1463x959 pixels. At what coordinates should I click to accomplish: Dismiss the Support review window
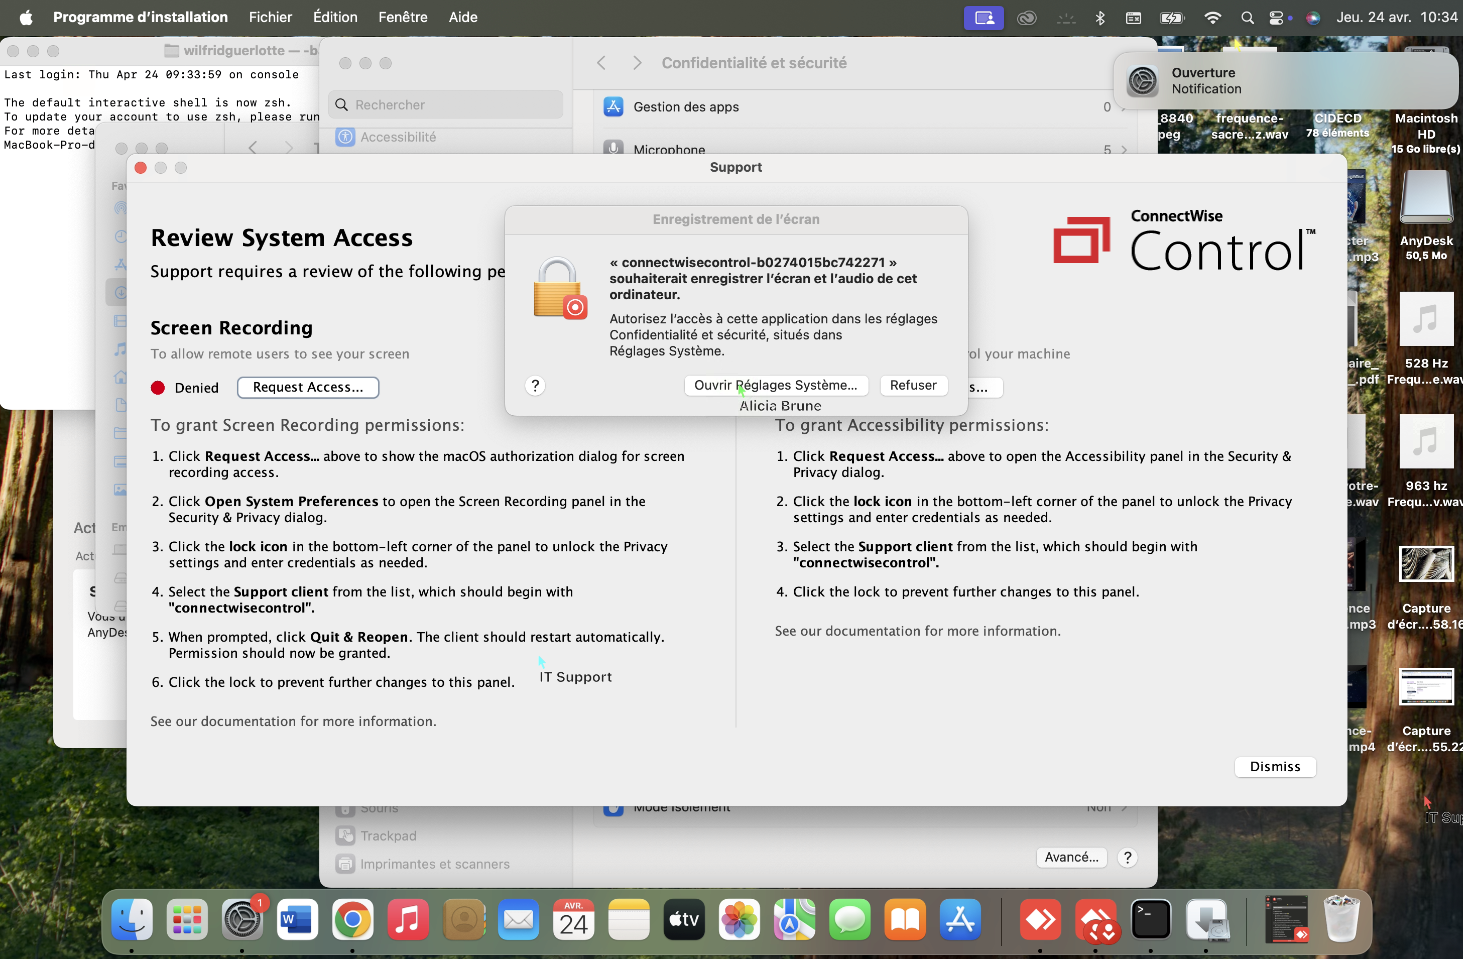click(1274, 767)
